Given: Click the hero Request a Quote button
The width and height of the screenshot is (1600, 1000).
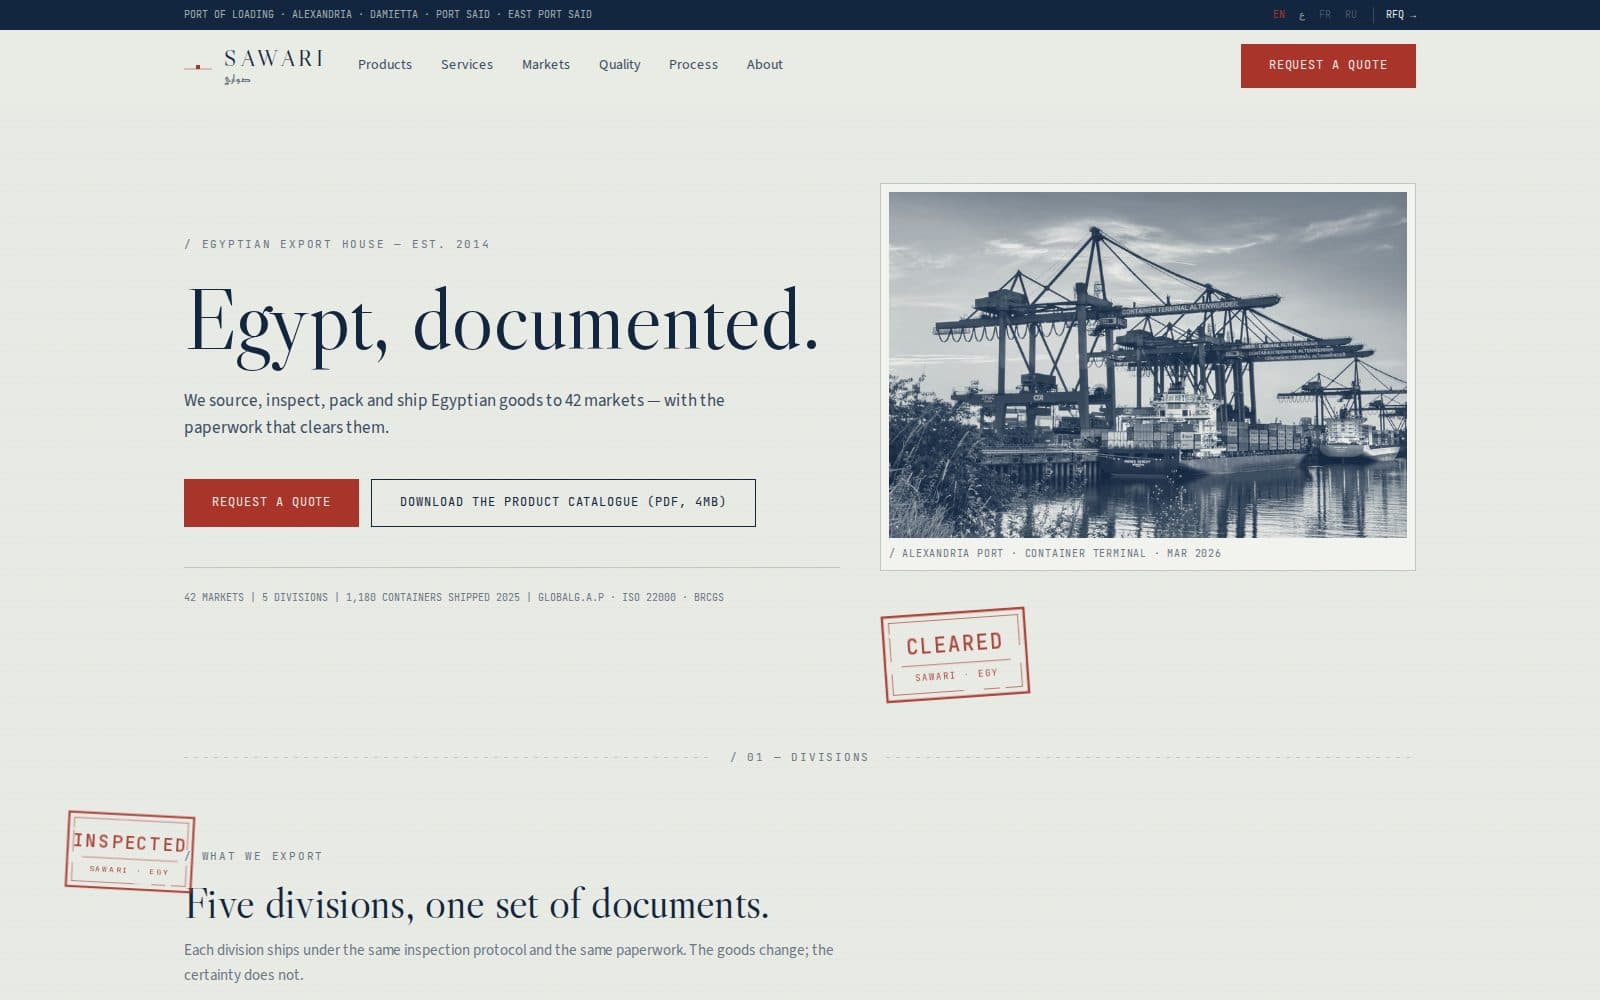Looking at the screenshot, I should pos(271,502).
